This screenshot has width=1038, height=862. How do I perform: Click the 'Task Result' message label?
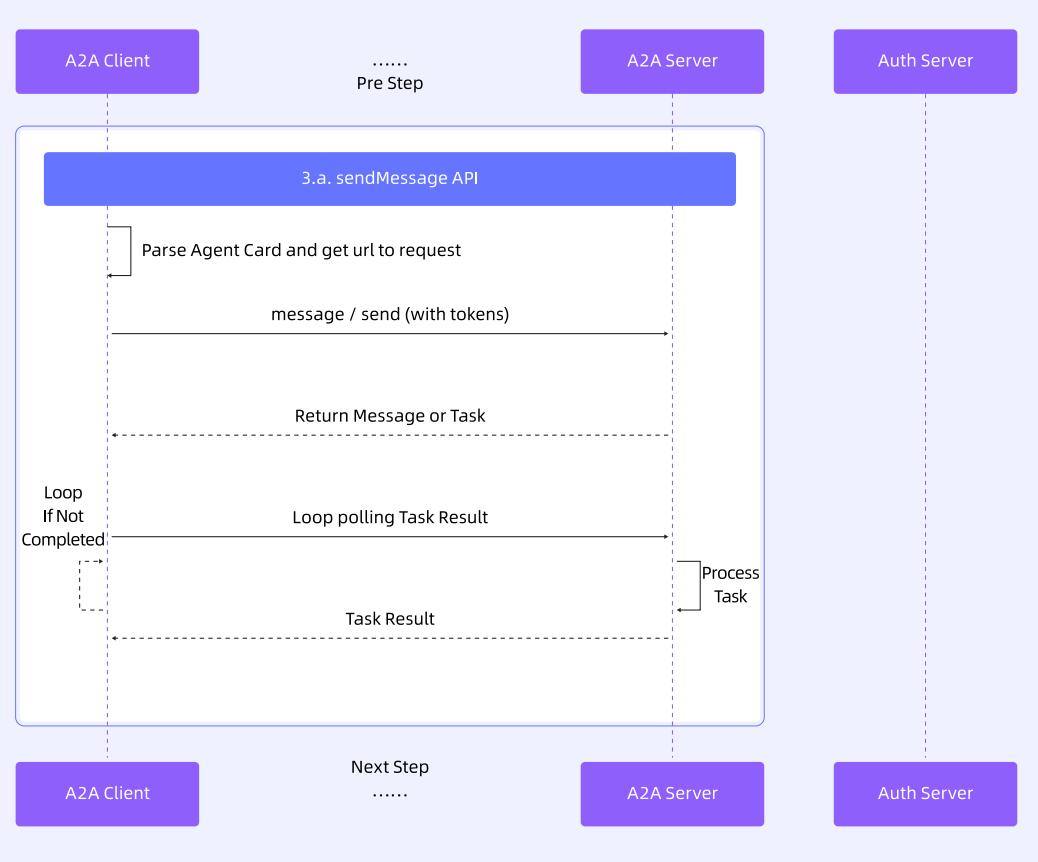(390, 619)
